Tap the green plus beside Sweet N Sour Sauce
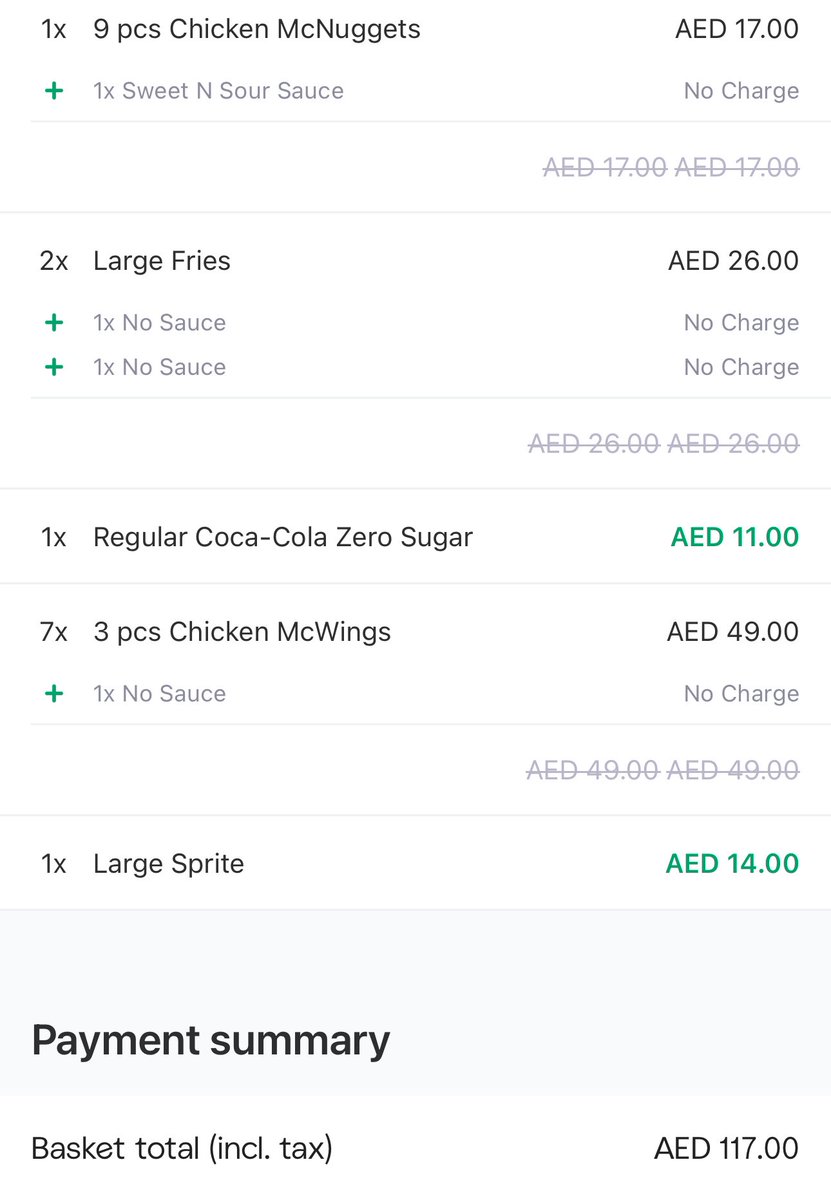 coord(54,91)
